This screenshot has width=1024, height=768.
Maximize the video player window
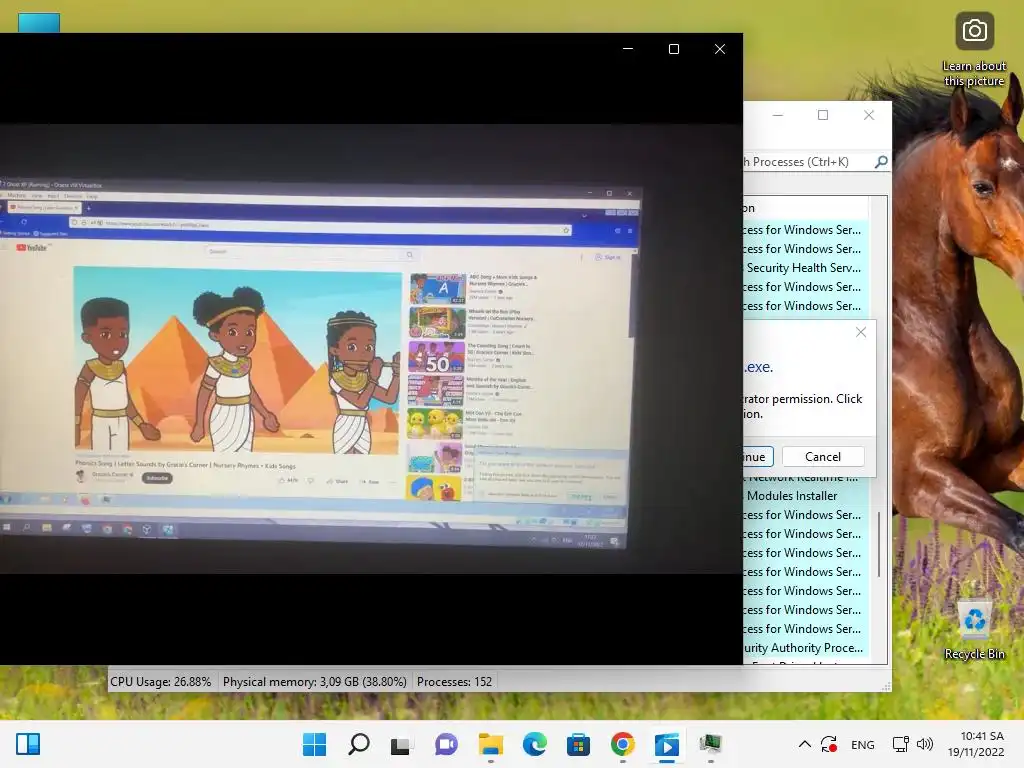(x=674, y=49)
